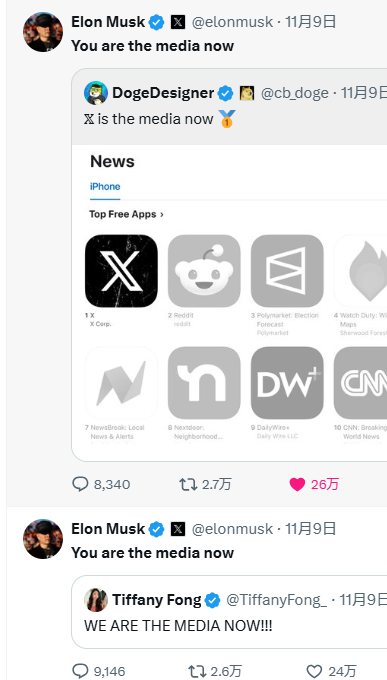
Task: Open Tiffany Fong's avatar in quoted tweet
Action: coord(96,600)
